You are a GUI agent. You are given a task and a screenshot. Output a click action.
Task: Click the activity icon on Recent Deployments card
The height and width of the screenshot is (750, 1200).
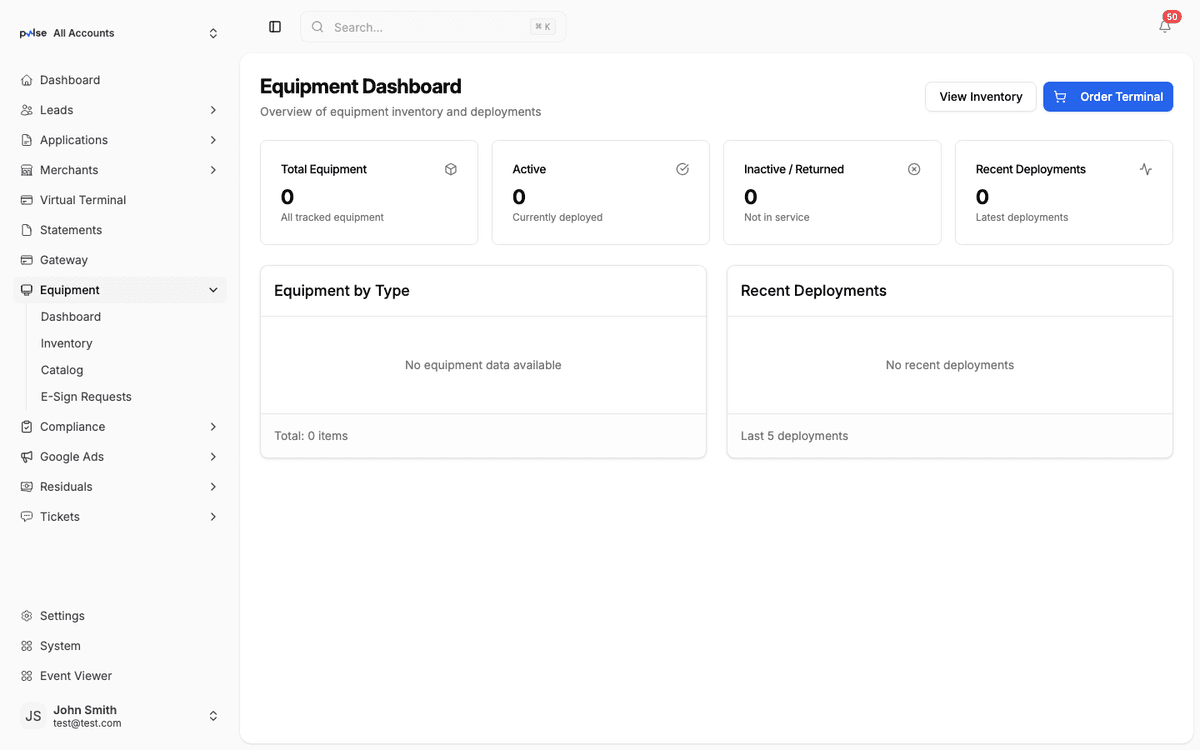(1145, 169)
